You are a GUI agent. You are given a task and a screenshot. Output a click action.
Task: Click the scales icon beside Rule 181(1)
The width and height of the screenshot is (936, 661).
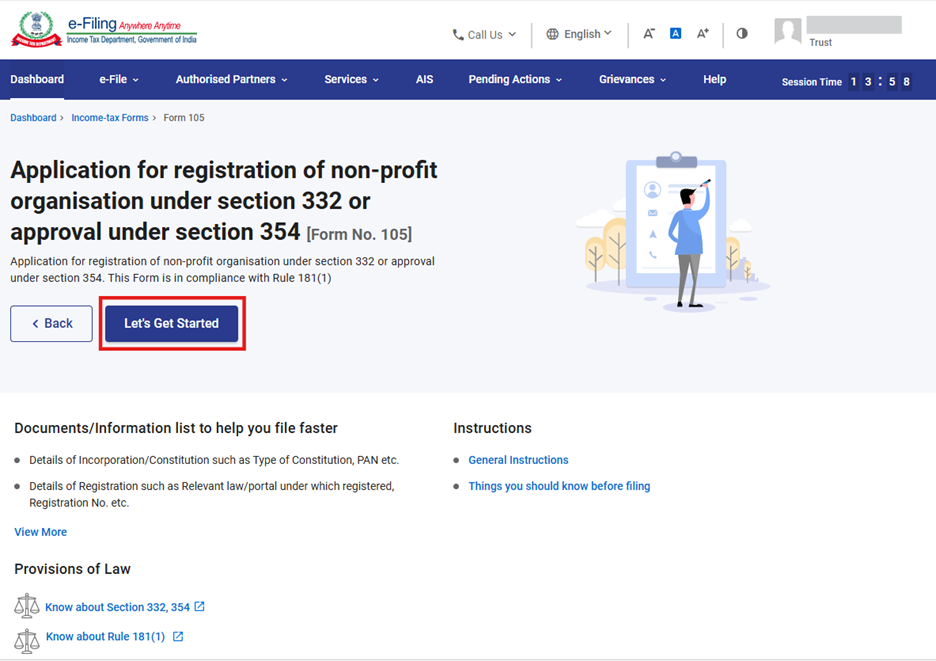click(x=26, y=637)
